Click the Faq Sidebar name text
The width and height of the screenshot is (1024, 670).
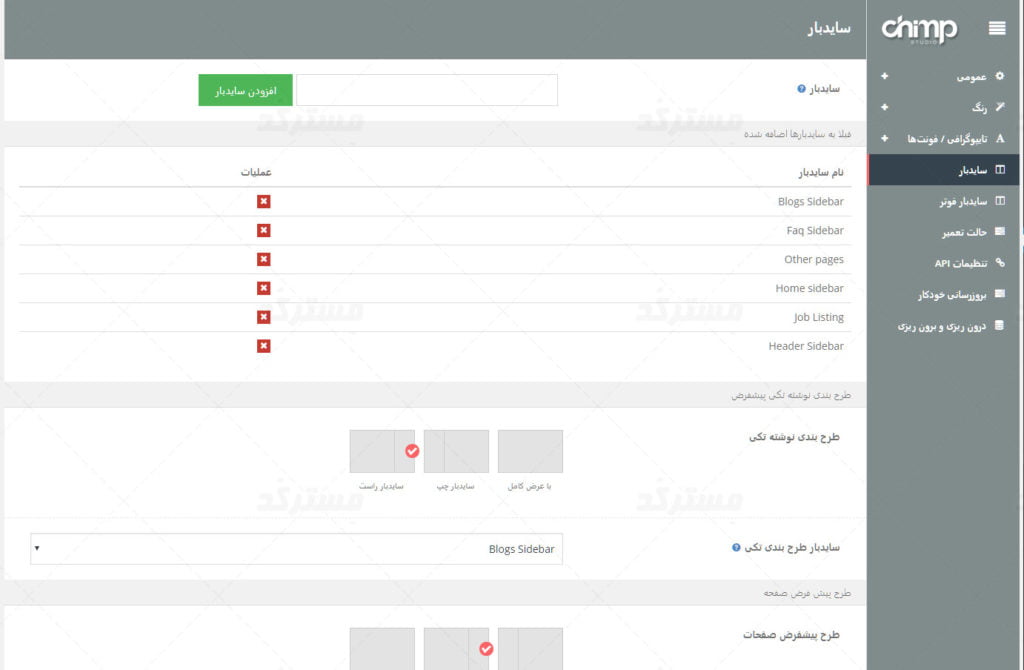pyautogui.click(x=815, y=231)
